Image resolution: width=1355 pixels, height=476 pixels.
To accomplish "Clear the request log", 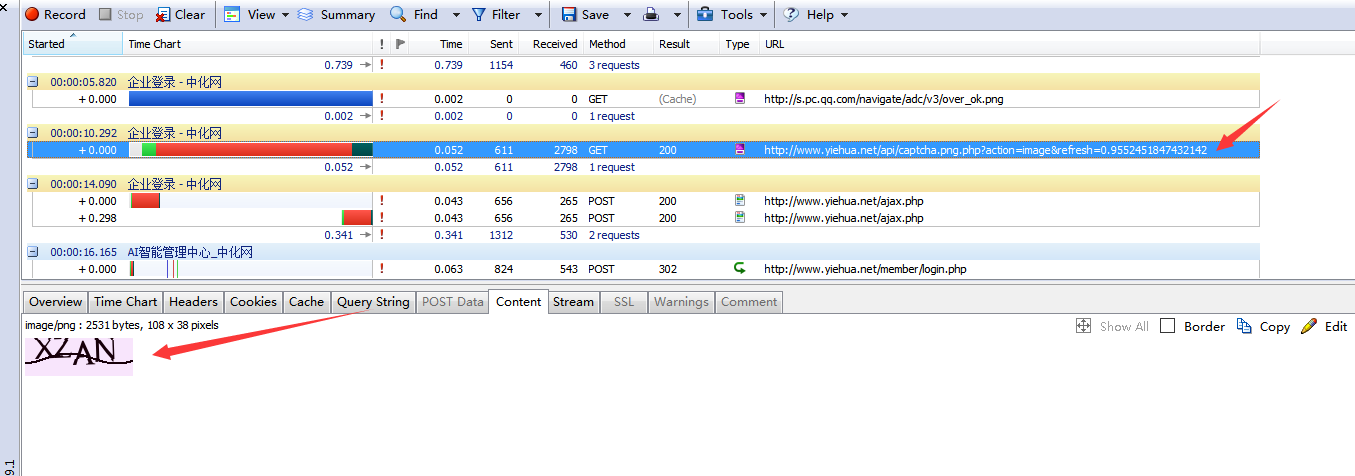I will click(180, 15).
